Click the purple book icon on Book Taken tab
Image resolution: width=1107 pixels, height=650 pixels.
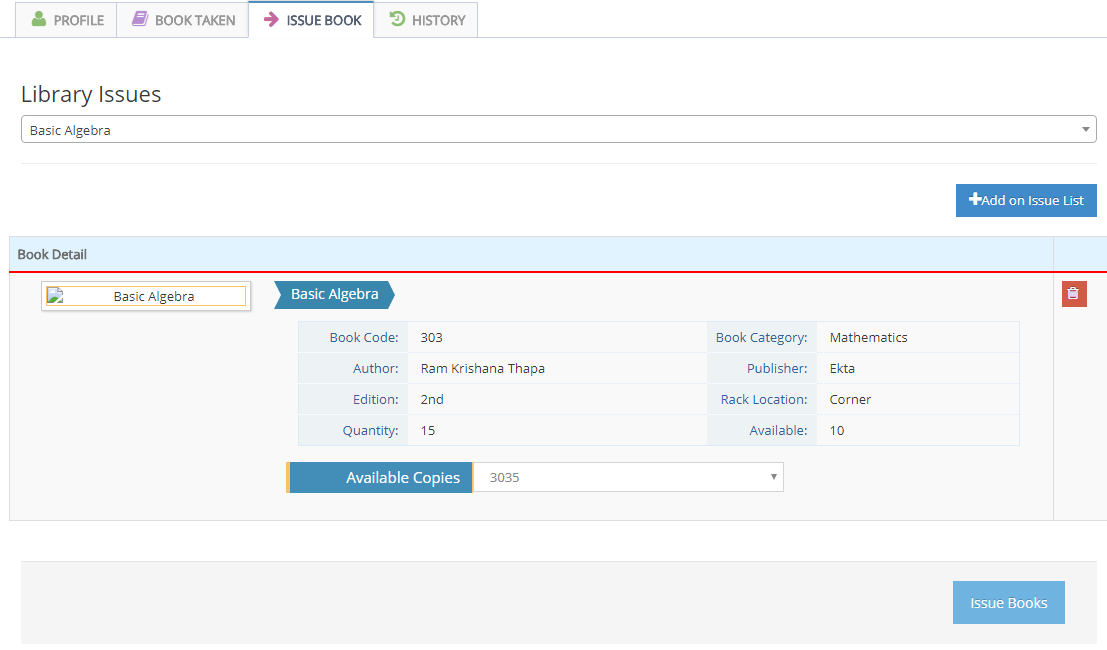point(140,19)
